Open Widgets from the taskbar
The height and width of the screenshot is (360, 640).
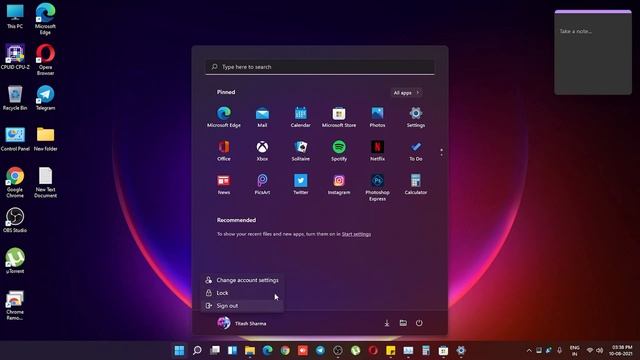click(232, 350)
